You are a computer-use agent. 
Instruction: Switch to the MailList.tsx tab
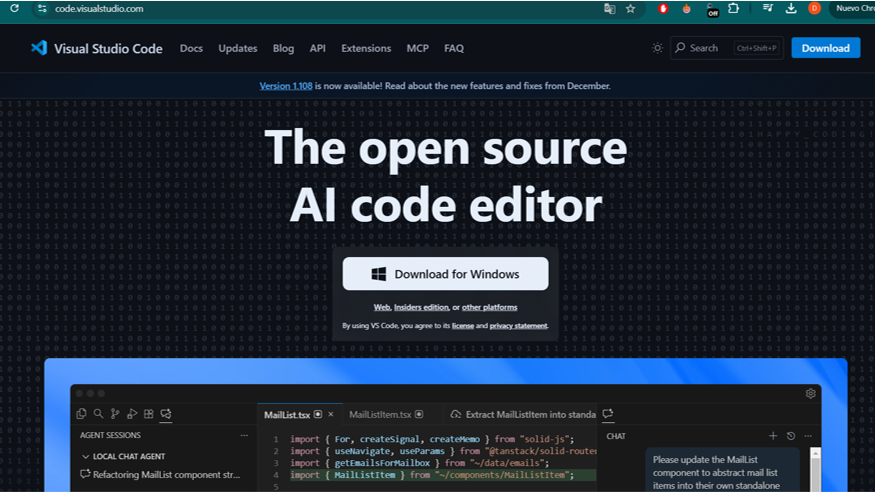pos(287,414)
